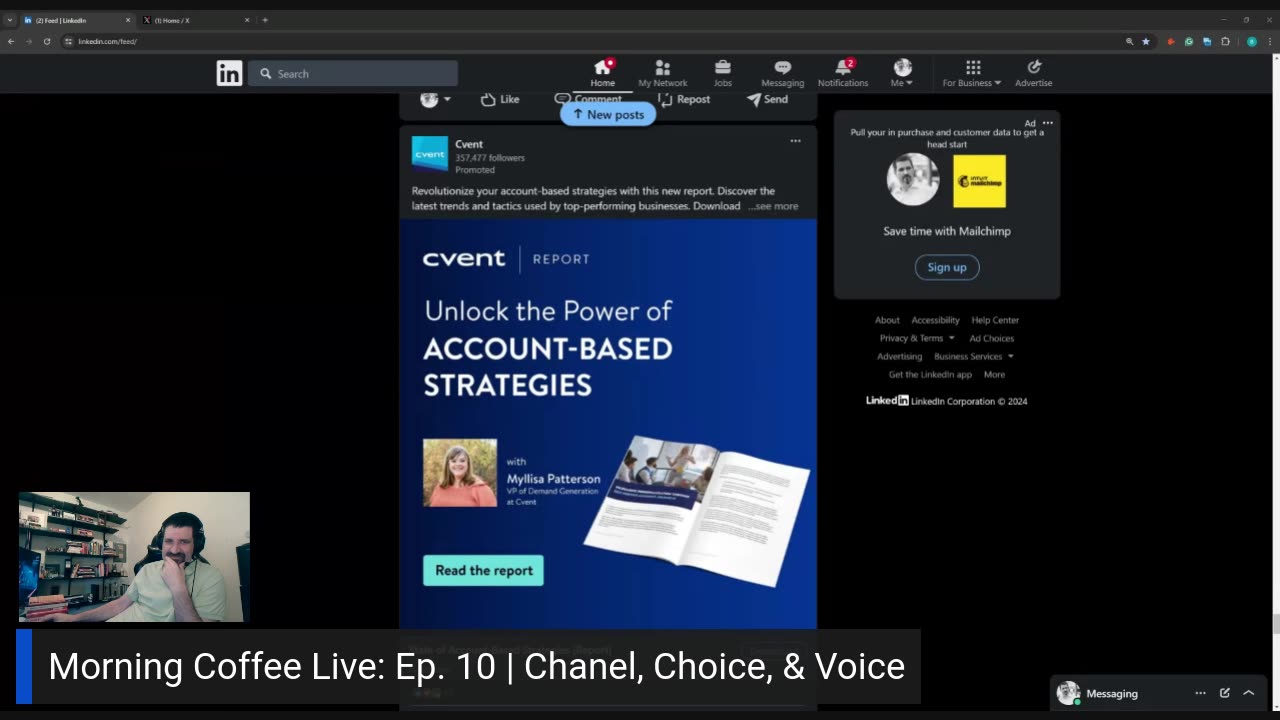Open the Accessibility footer link
The height and width of the screenshot is (720, 1280).
click(935, 320)
